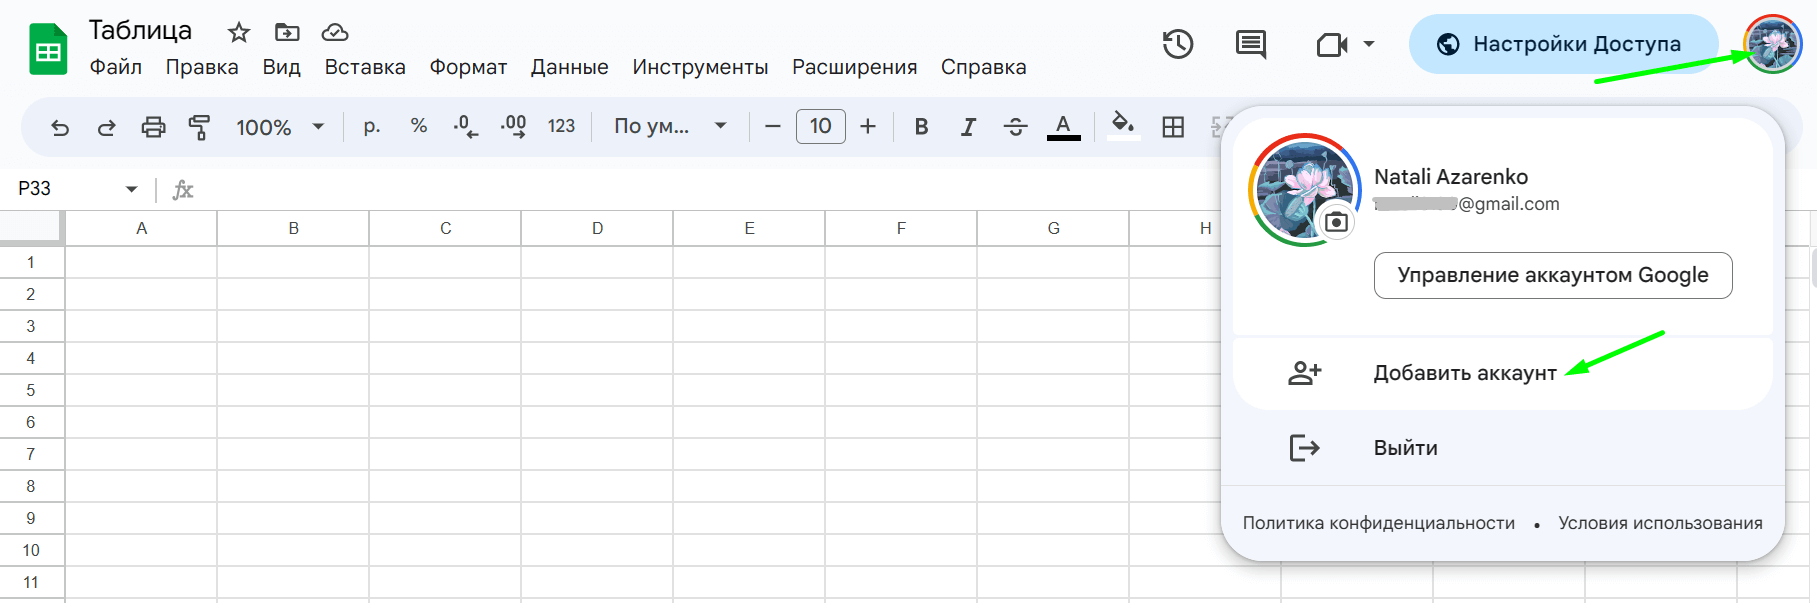The height and width of the screenshot is (603, 1817).
Task: Click Управление аккаунтом Google button
Action: coord(1553,275)
